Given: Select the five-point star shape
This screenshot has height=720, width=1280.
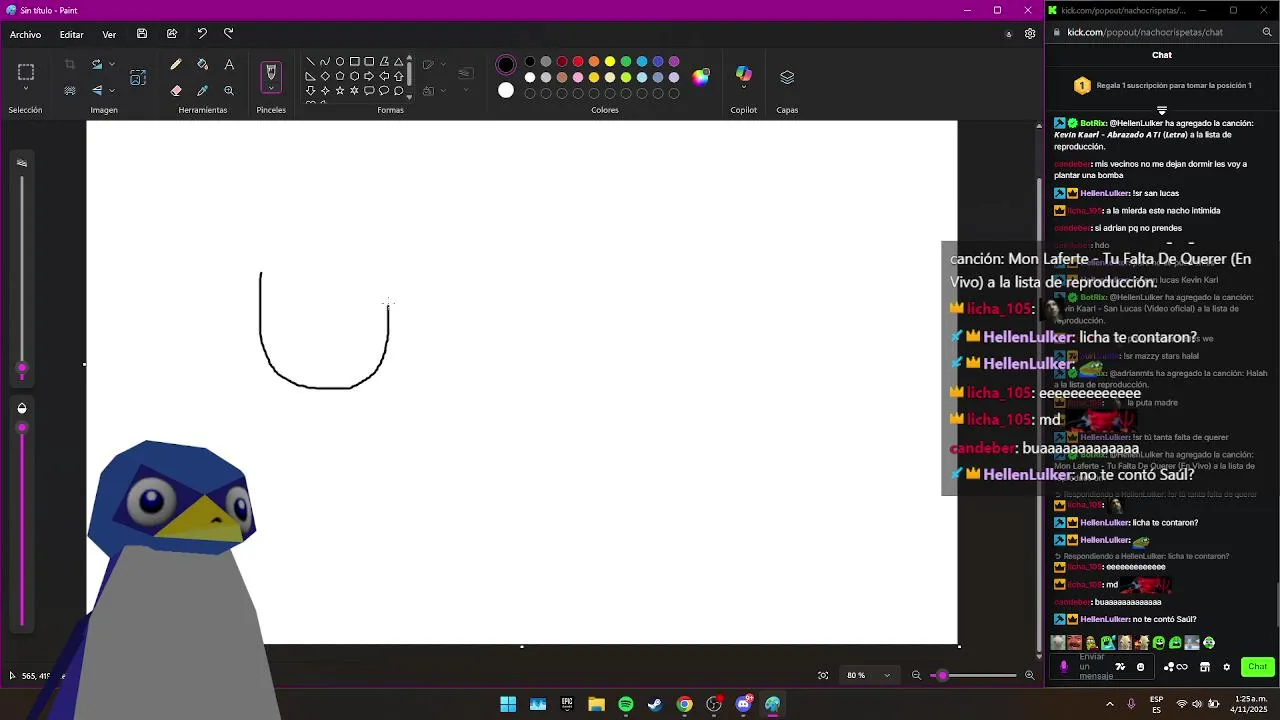Looking at the screenshot, I should tap(340, 91).
